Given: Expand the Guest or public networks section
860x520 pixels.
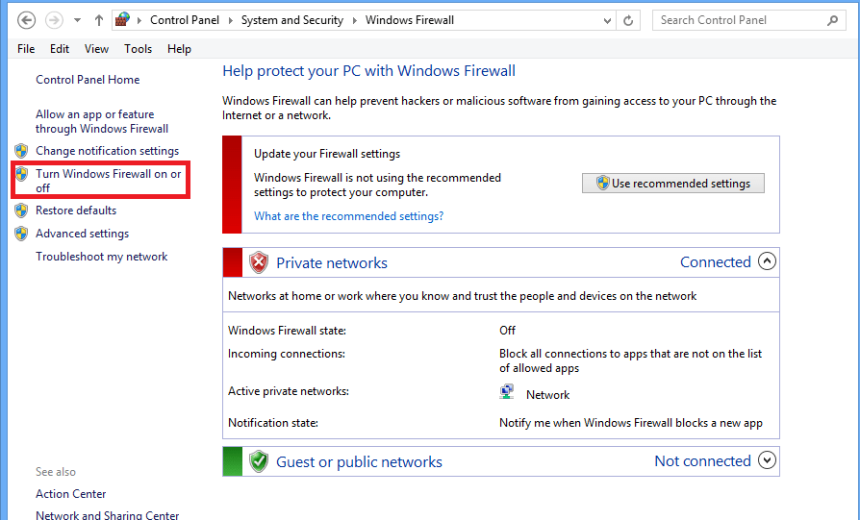Looking at the screenshot, I should [x=767, y=461].
